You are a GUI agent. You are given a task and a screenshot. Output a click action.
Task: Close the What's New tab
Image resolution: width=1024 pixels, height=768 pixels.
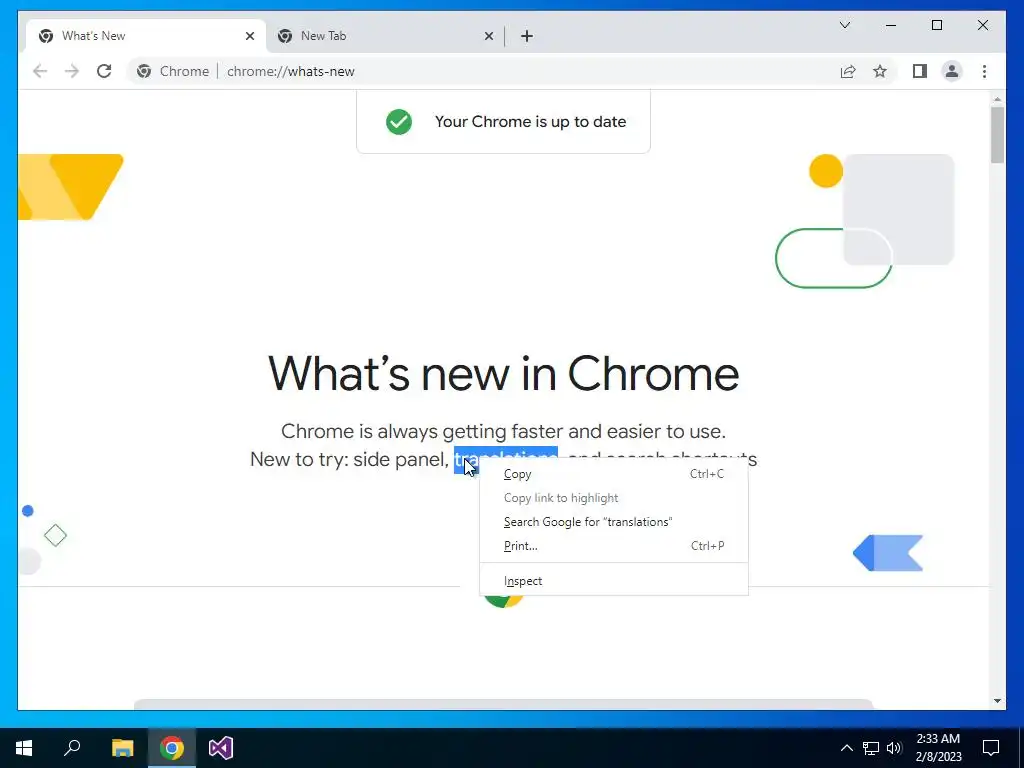[249, 36]
